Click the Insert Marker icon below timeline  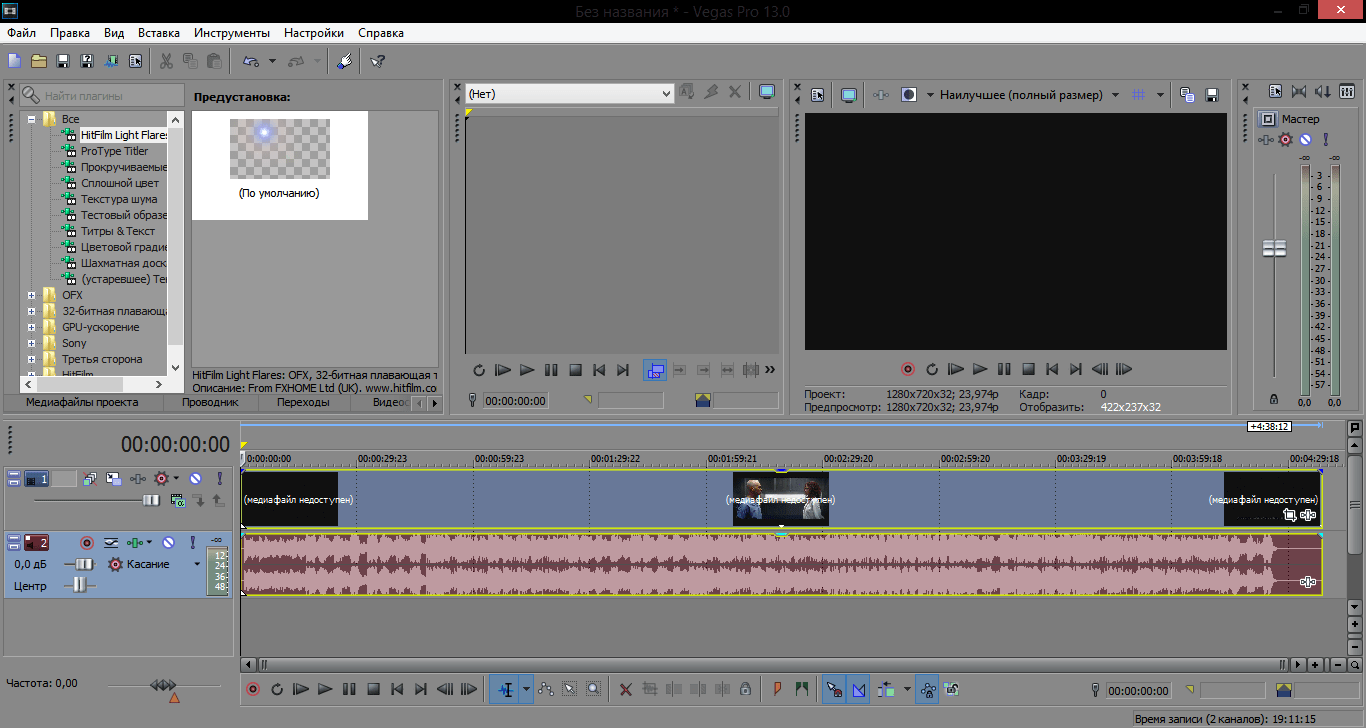[x=777, y=689]
